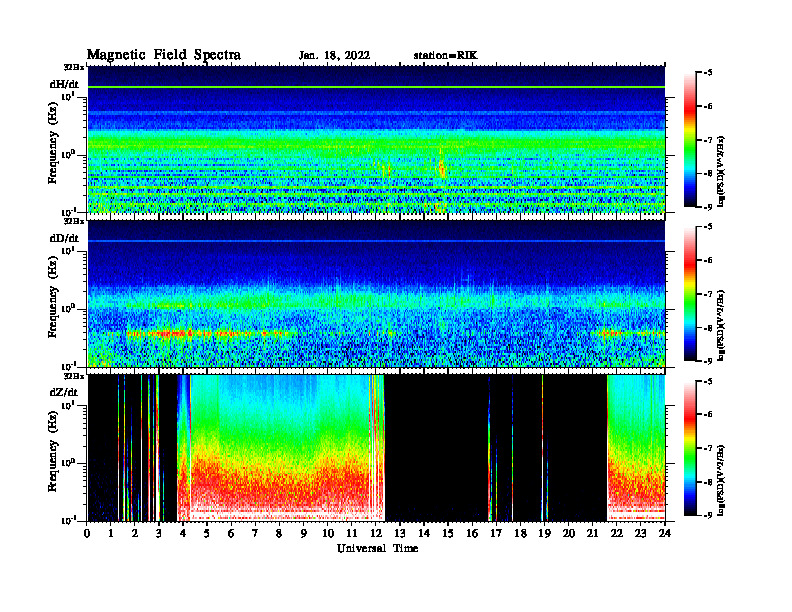Click the log(PSD) label beside dD/dt color bar
792x612 pixels.
tap(722, 325)
